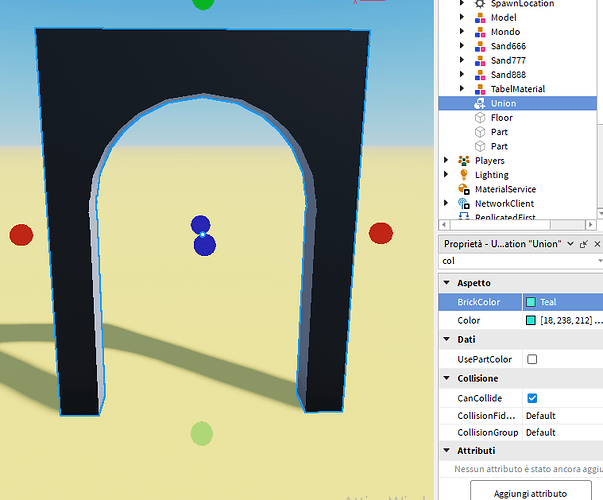Click the Union operation icon
Viewport: 603px width, 500px height.
tap(480, 103)
